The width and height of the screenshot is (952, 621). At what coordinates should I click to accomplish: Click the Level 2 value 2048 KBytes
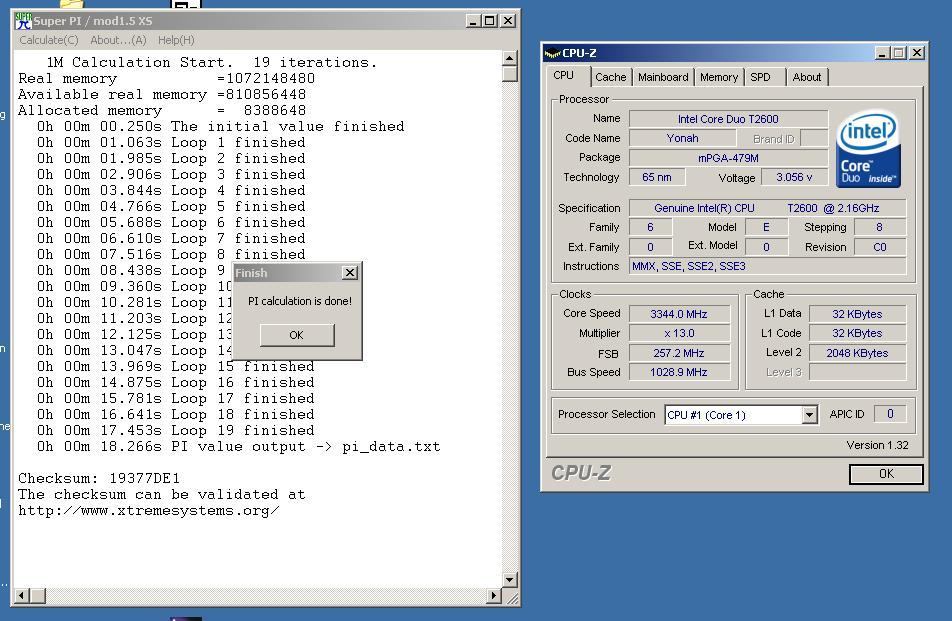coord(857,353)
